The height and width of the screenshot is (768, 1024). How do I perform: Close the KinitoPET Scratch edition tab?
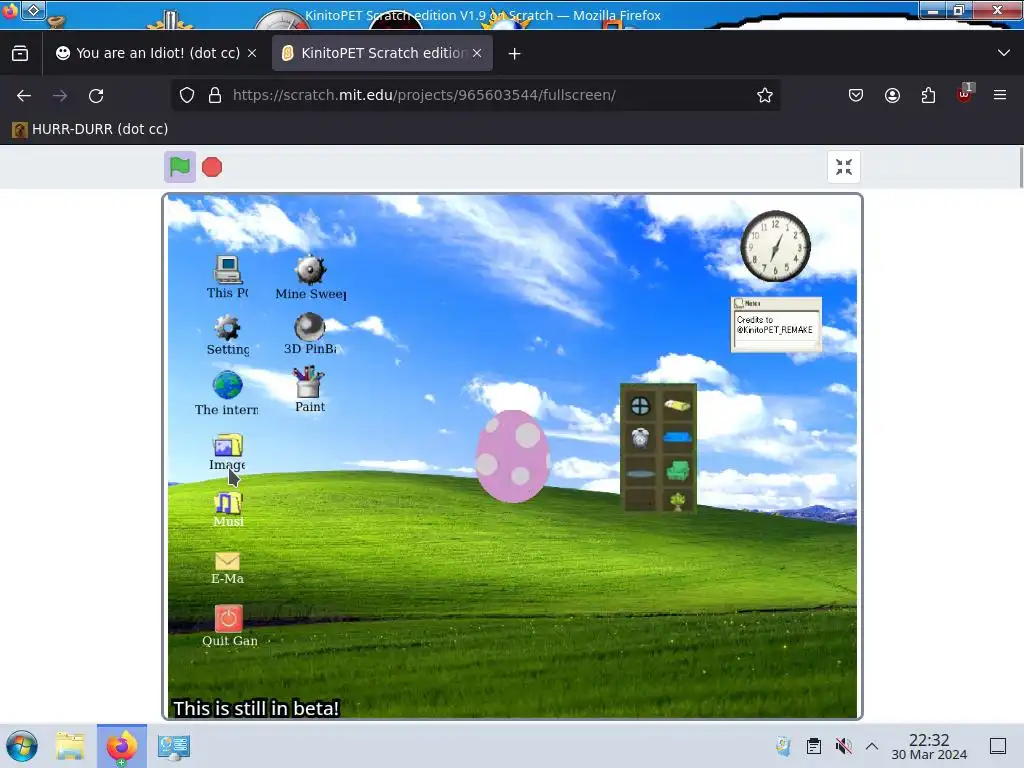point(477,53)
